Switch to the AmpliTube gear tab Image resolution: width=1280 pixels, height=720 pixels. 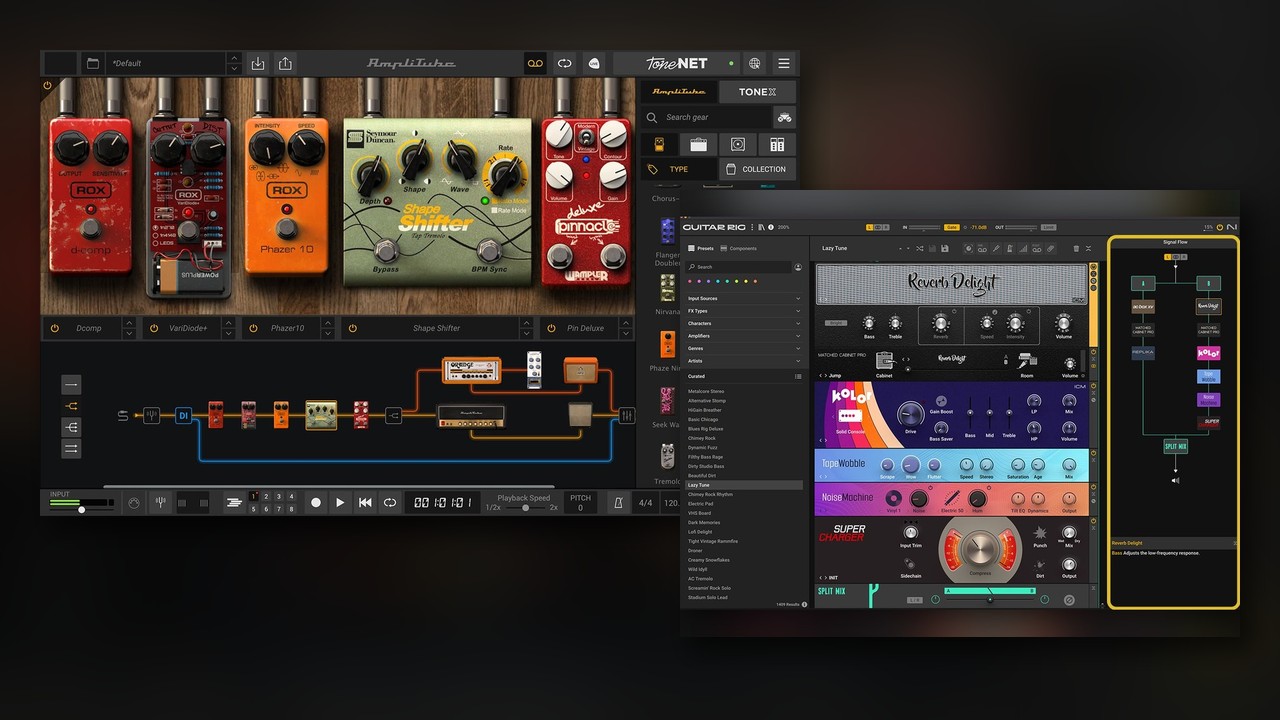click(679, 91)
